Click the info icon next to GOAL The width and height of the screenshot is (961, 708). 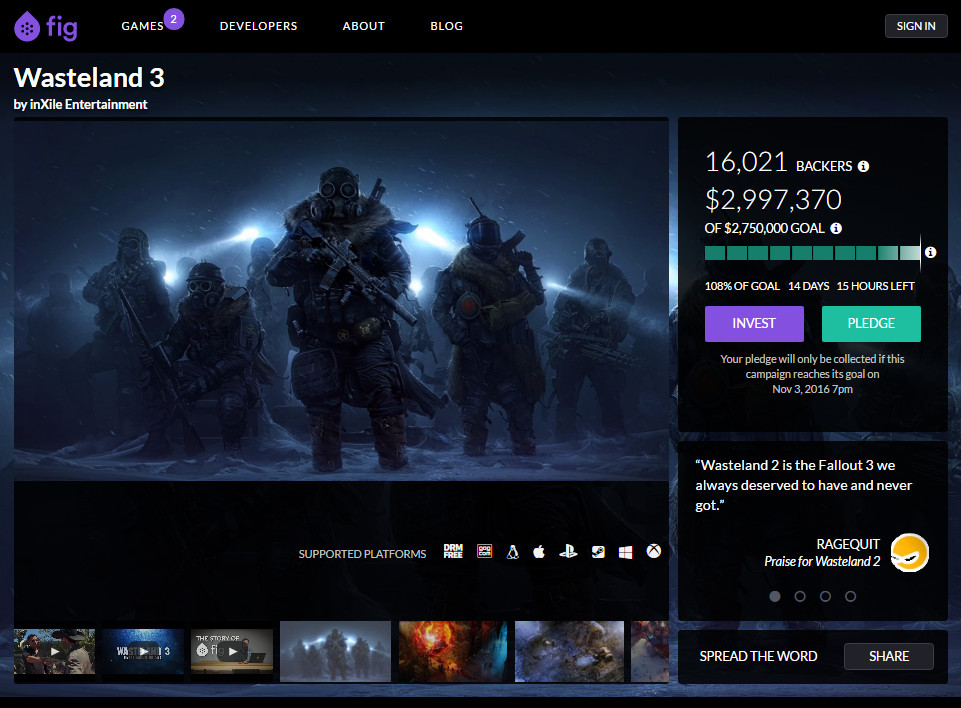pos(836,228)
